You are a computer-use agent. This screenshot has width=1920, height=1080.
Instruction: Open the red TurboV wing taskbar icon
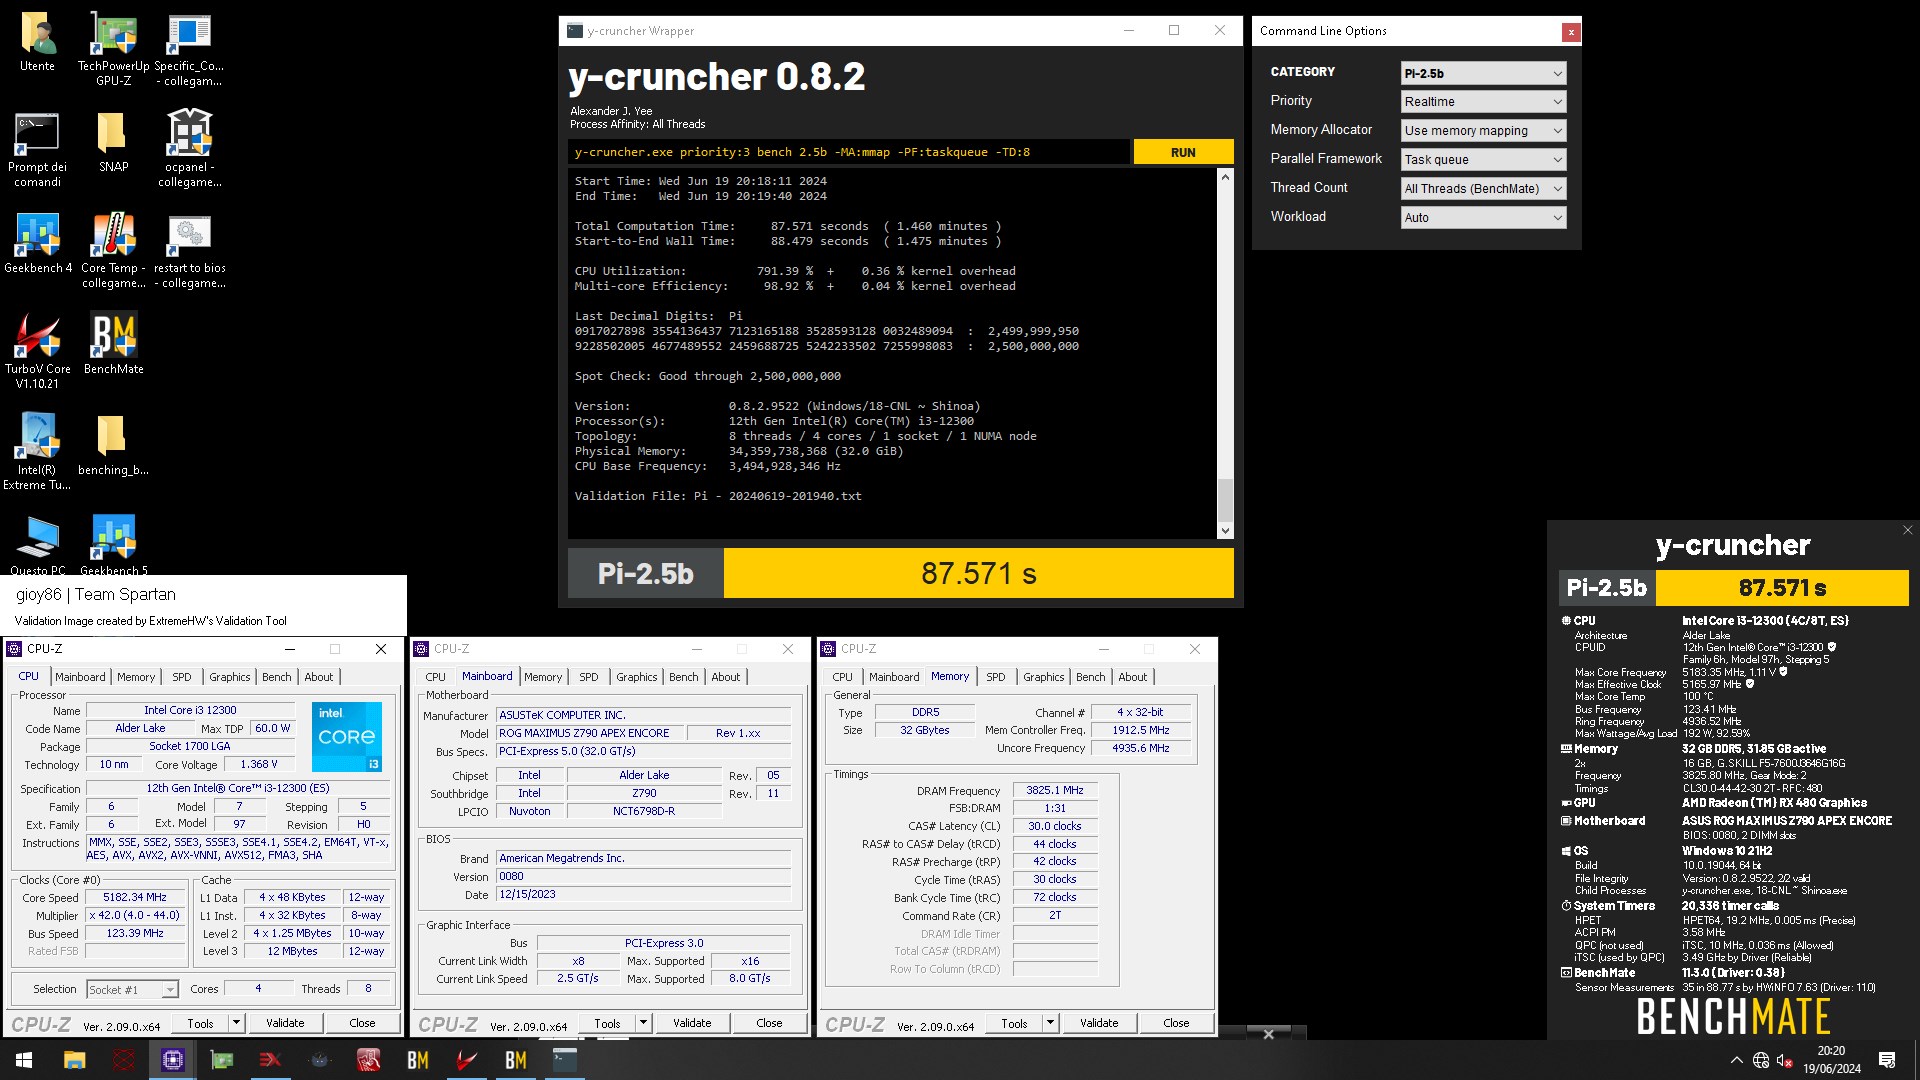pos(466,1060)
